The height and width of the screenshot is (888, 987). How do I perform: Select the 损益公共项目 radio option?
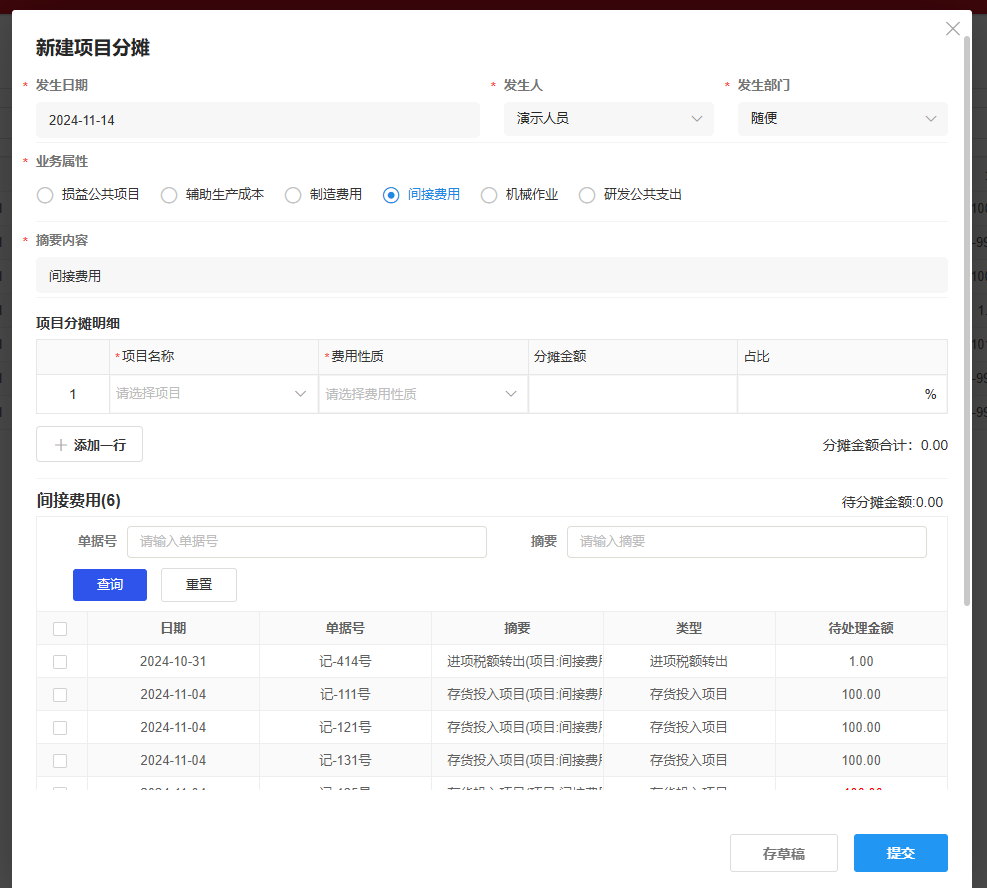point(44,195)
